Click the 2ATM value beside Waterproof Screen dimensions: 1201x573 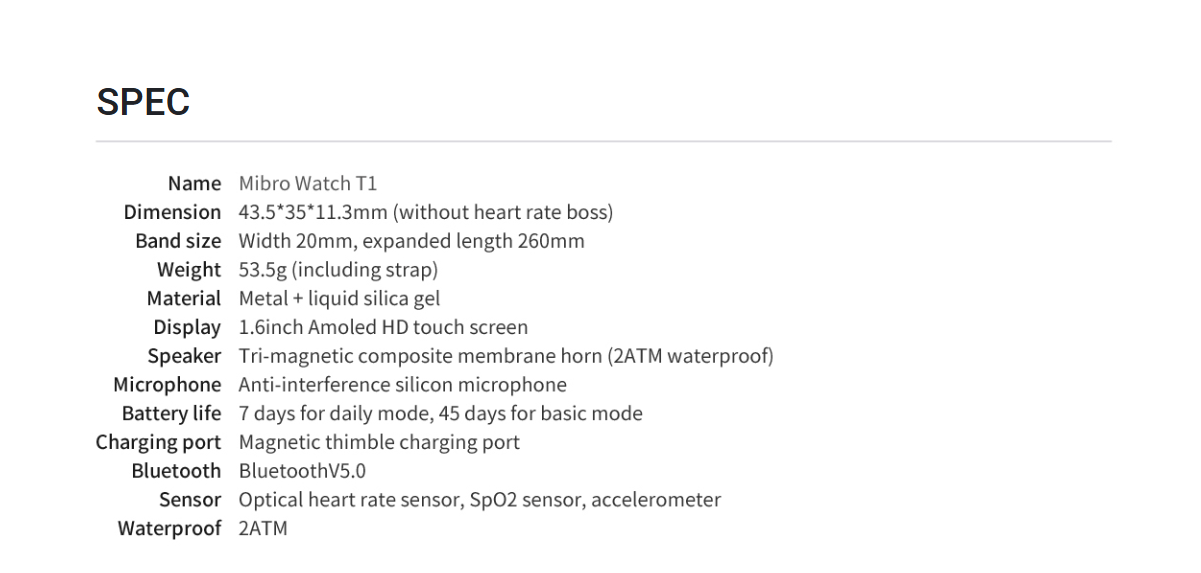263,529
